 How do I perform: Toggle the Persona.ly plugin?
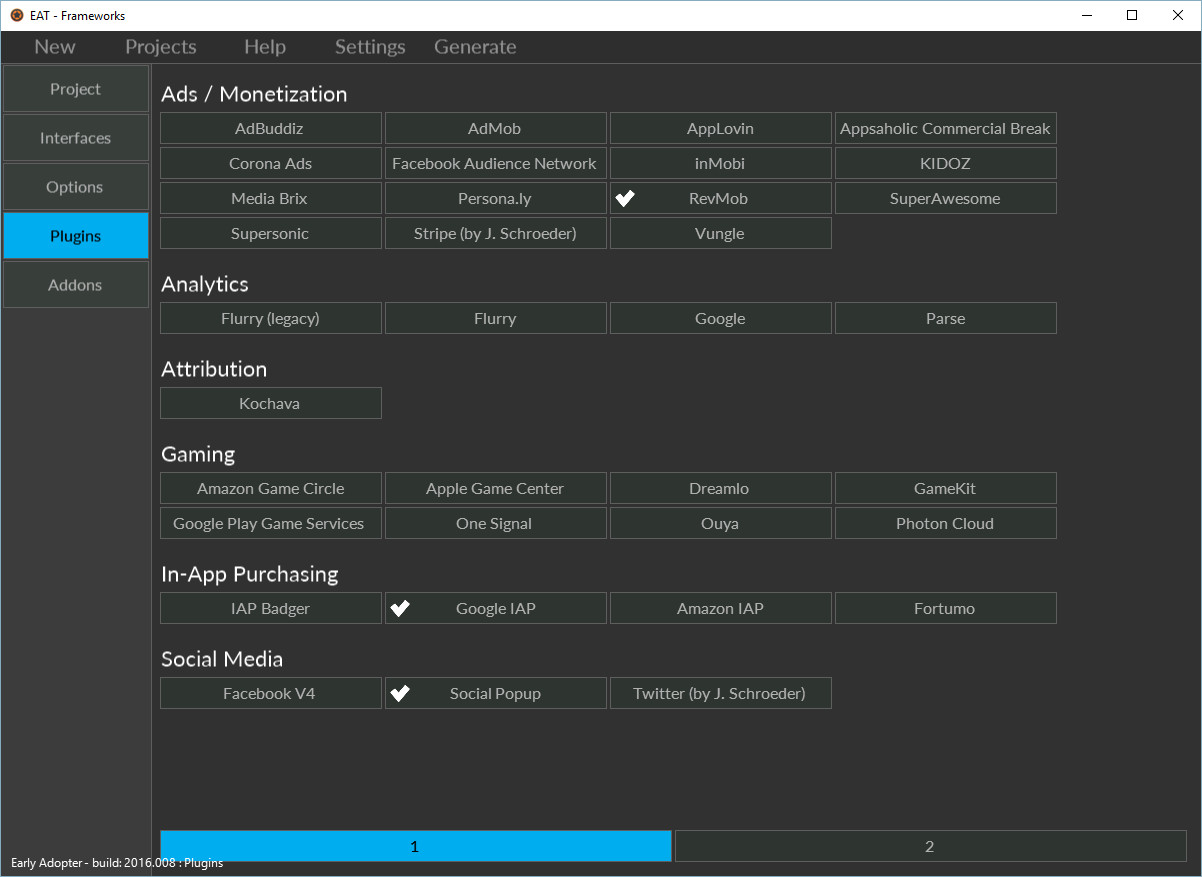(x=495, y=198)
